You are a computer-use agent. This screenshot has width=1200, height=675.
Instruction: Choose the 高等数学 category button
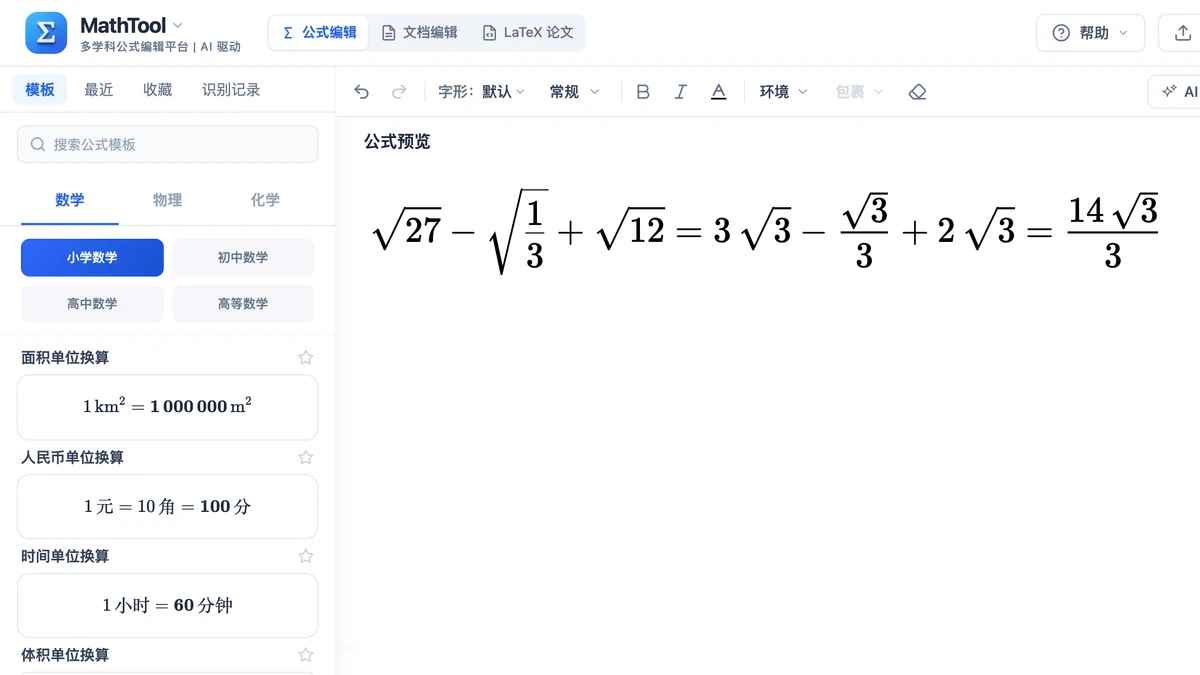pyautogui.click(x=243, y=304)
